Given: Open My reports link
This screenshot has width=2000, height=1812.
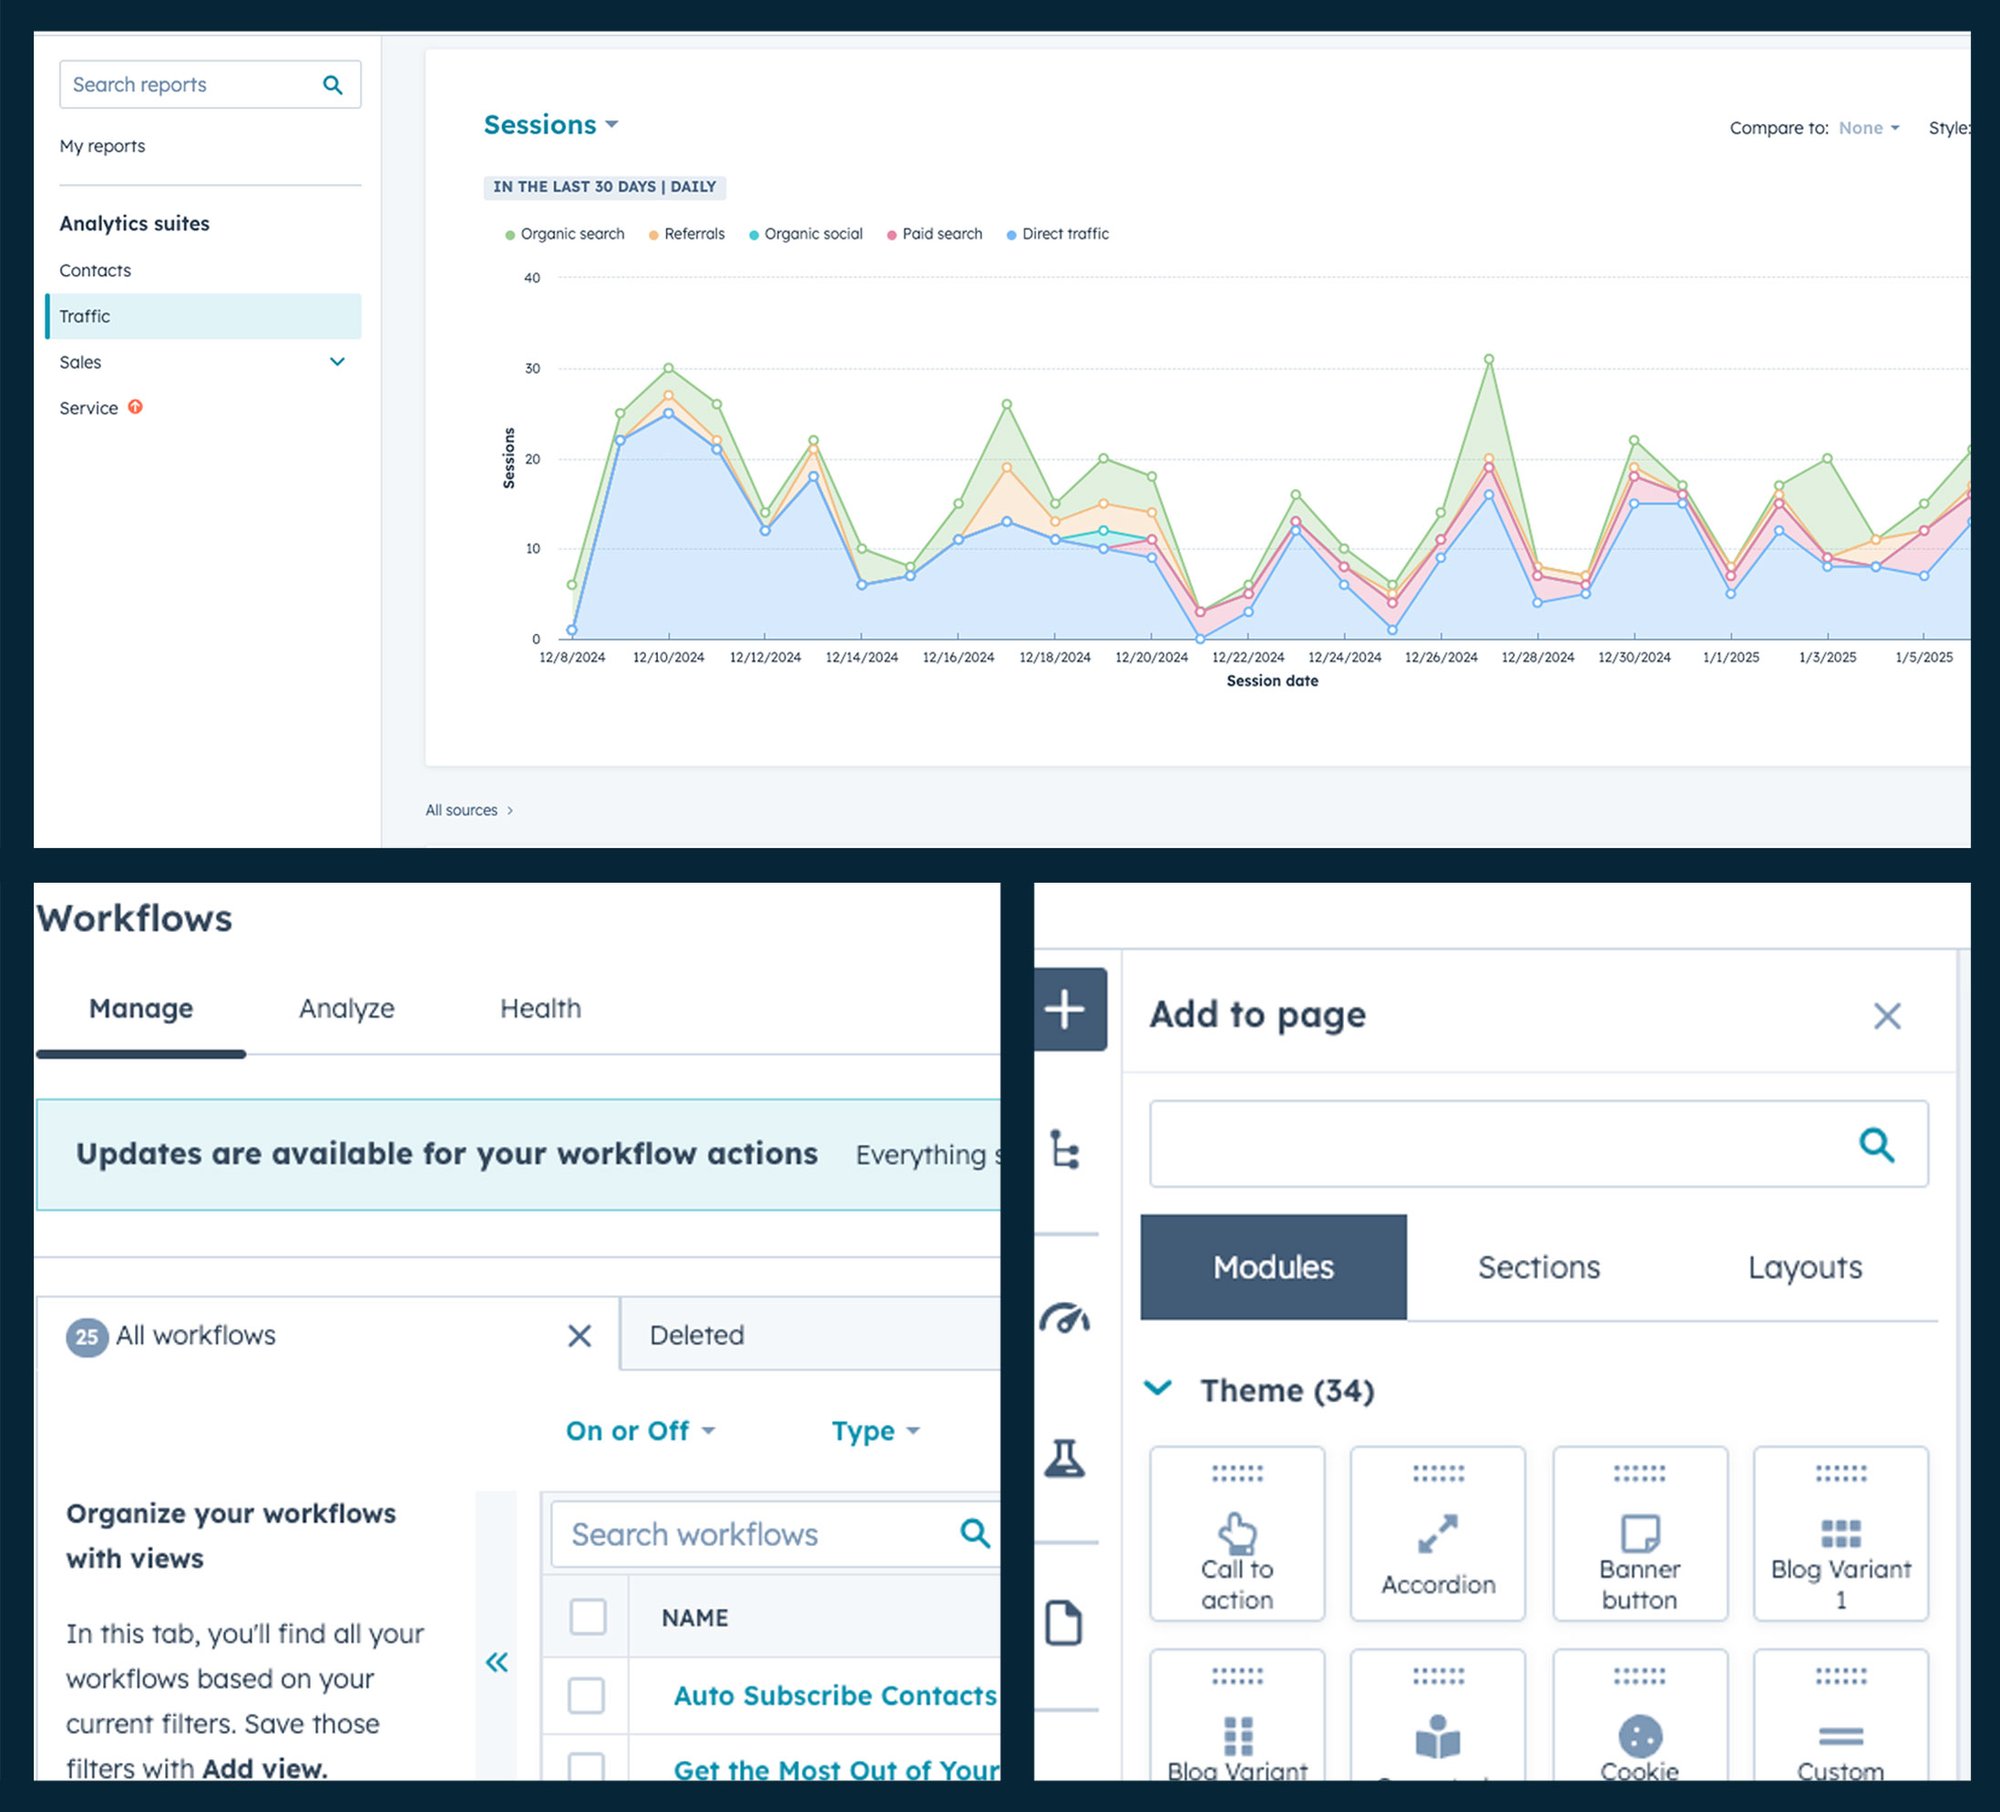Looking at the screenshot, I should pyautogui.click(x=102, y=146).
